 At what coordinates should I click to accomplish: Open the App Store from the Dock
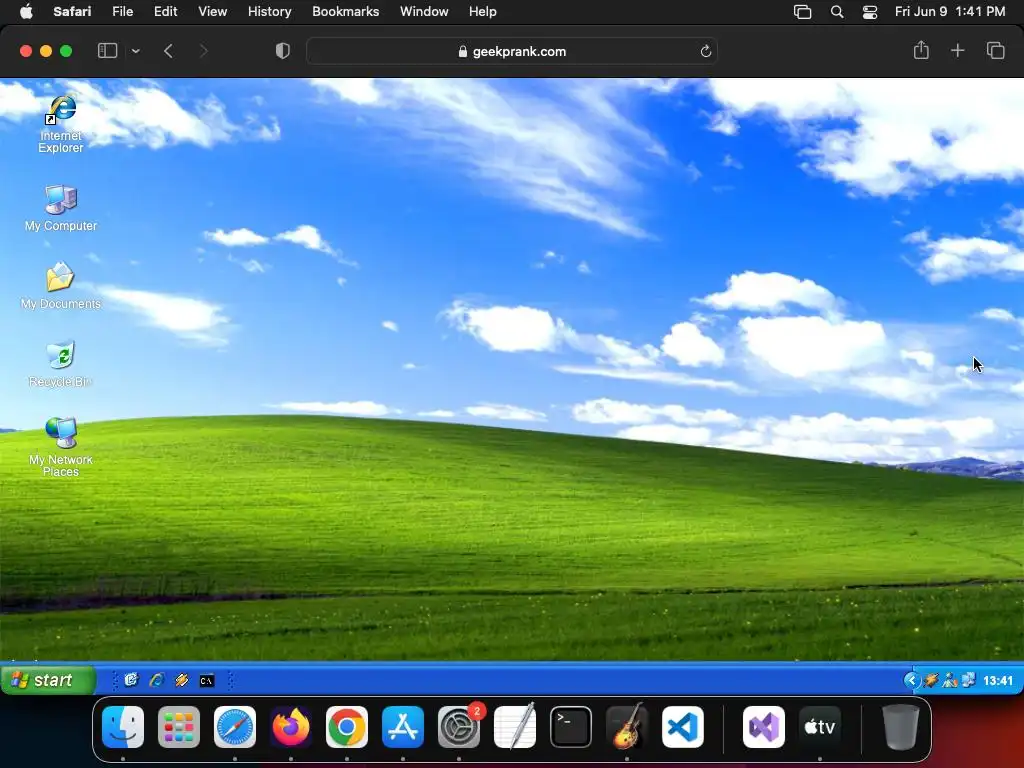[403, 726]
